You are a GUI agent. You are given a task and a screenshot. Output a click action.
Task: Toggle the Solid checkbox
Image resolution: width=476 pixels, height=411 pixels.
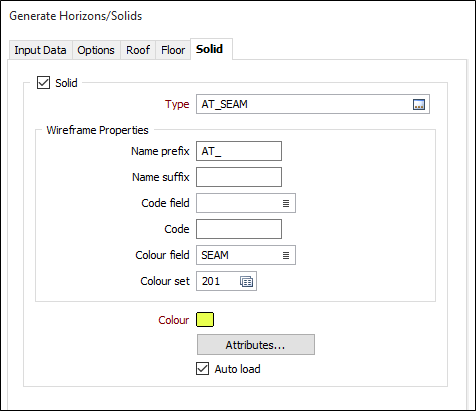coord(43,83)
